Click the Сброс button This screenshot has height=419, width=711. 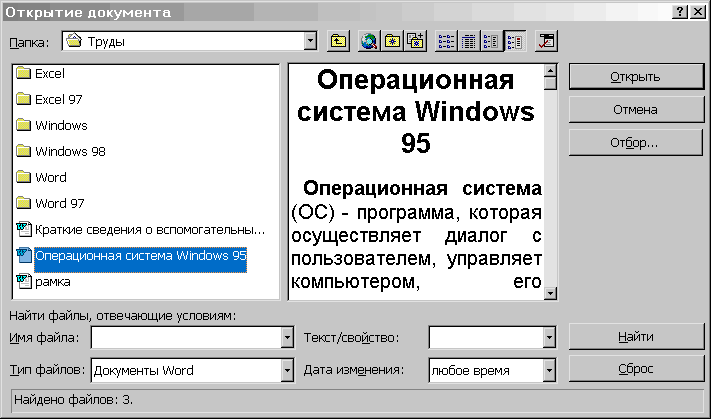pyautogui.click(x=636, y=370)
